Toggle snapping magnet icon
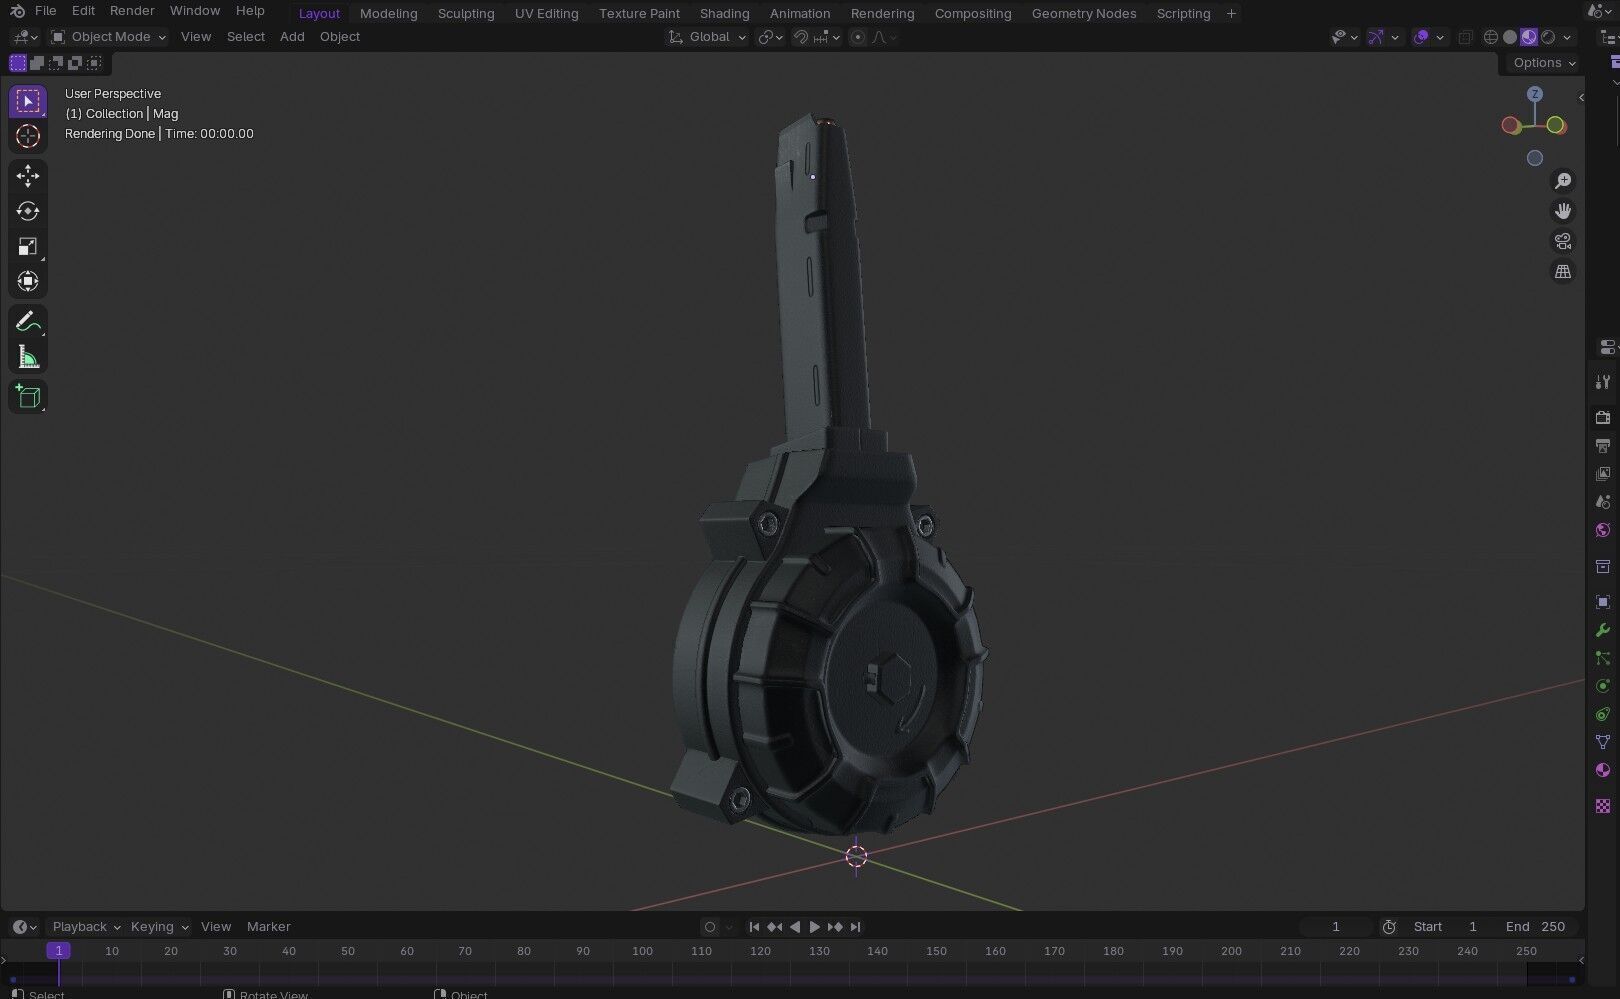 800,37
